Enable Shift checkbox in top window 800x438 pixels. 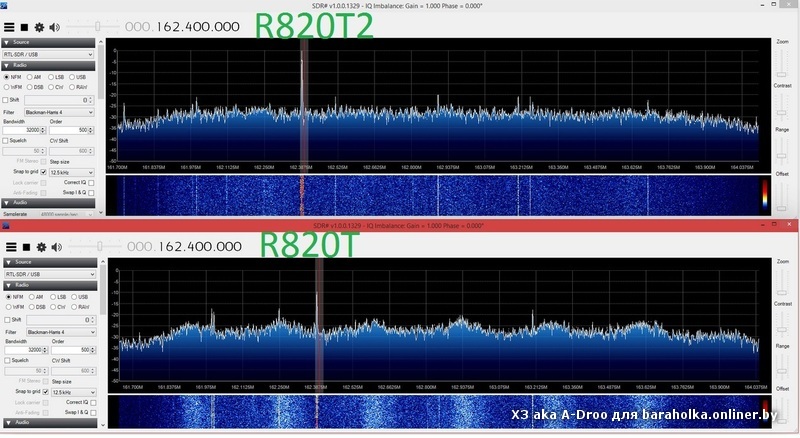[6, 100]
